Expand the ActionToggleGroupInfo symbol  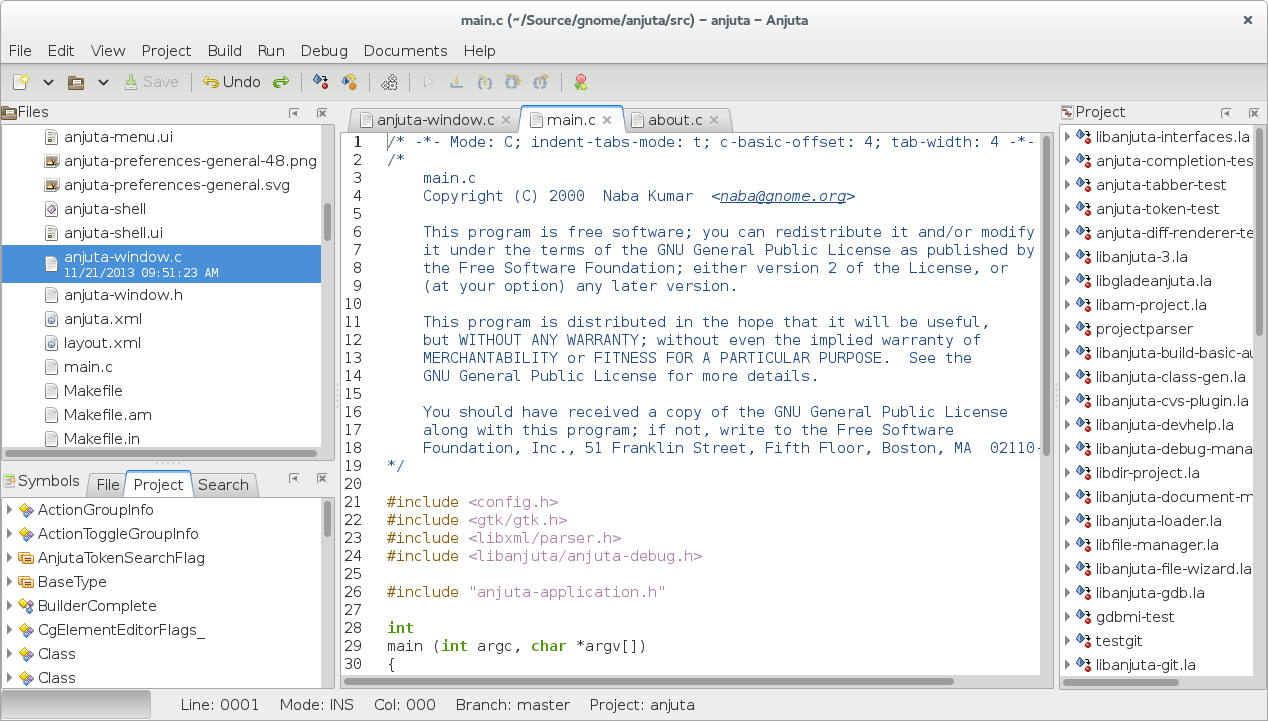(10, 534)
